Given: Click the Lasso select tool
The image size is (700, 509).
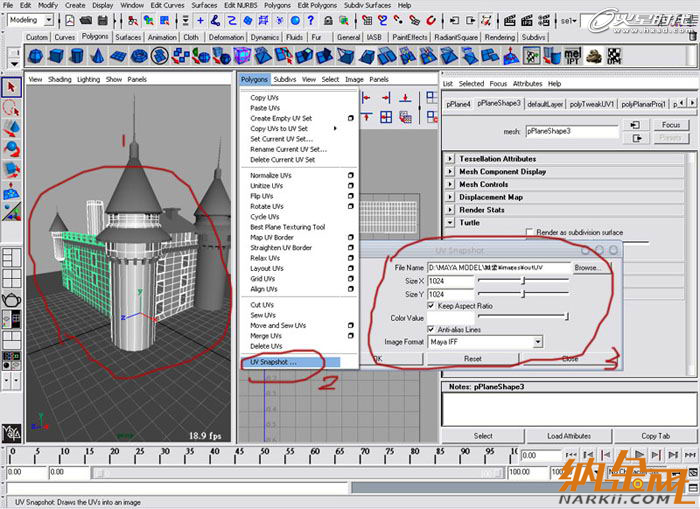Looking at the screenshot, I should [12, 107].
